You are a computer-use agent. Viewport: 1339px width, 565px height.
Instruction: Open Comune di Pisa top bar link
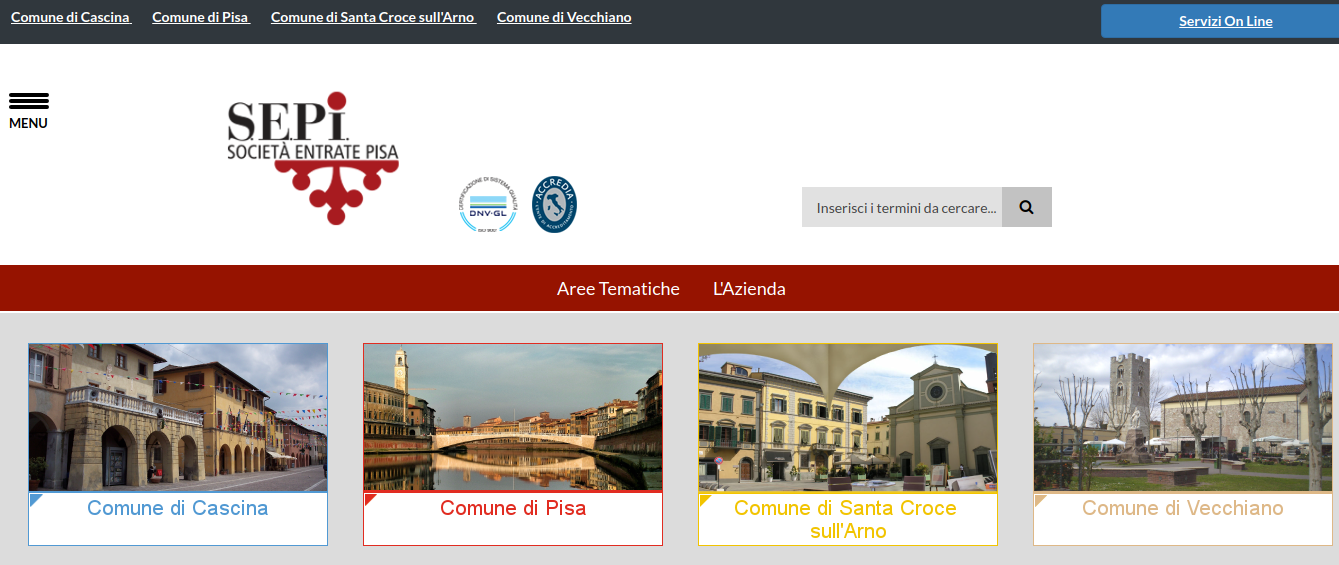201,17
